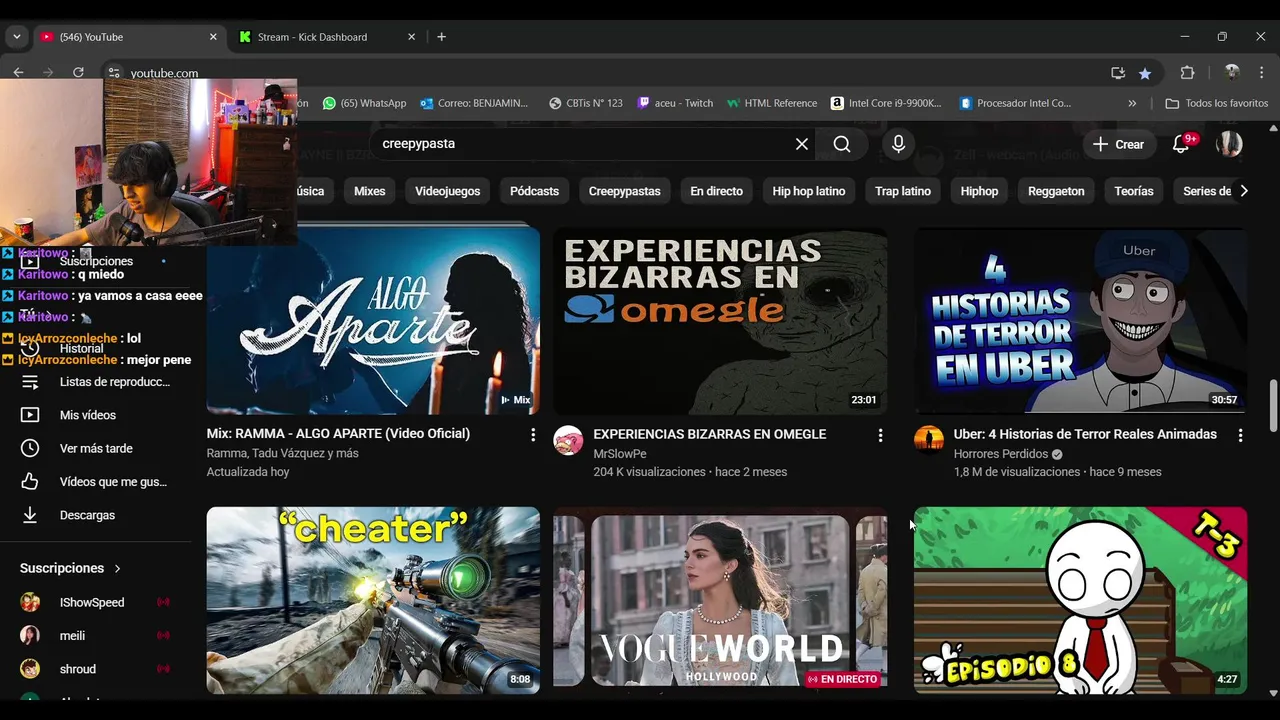Close the Kick Dashboard browser tab

tap(411, 37)
